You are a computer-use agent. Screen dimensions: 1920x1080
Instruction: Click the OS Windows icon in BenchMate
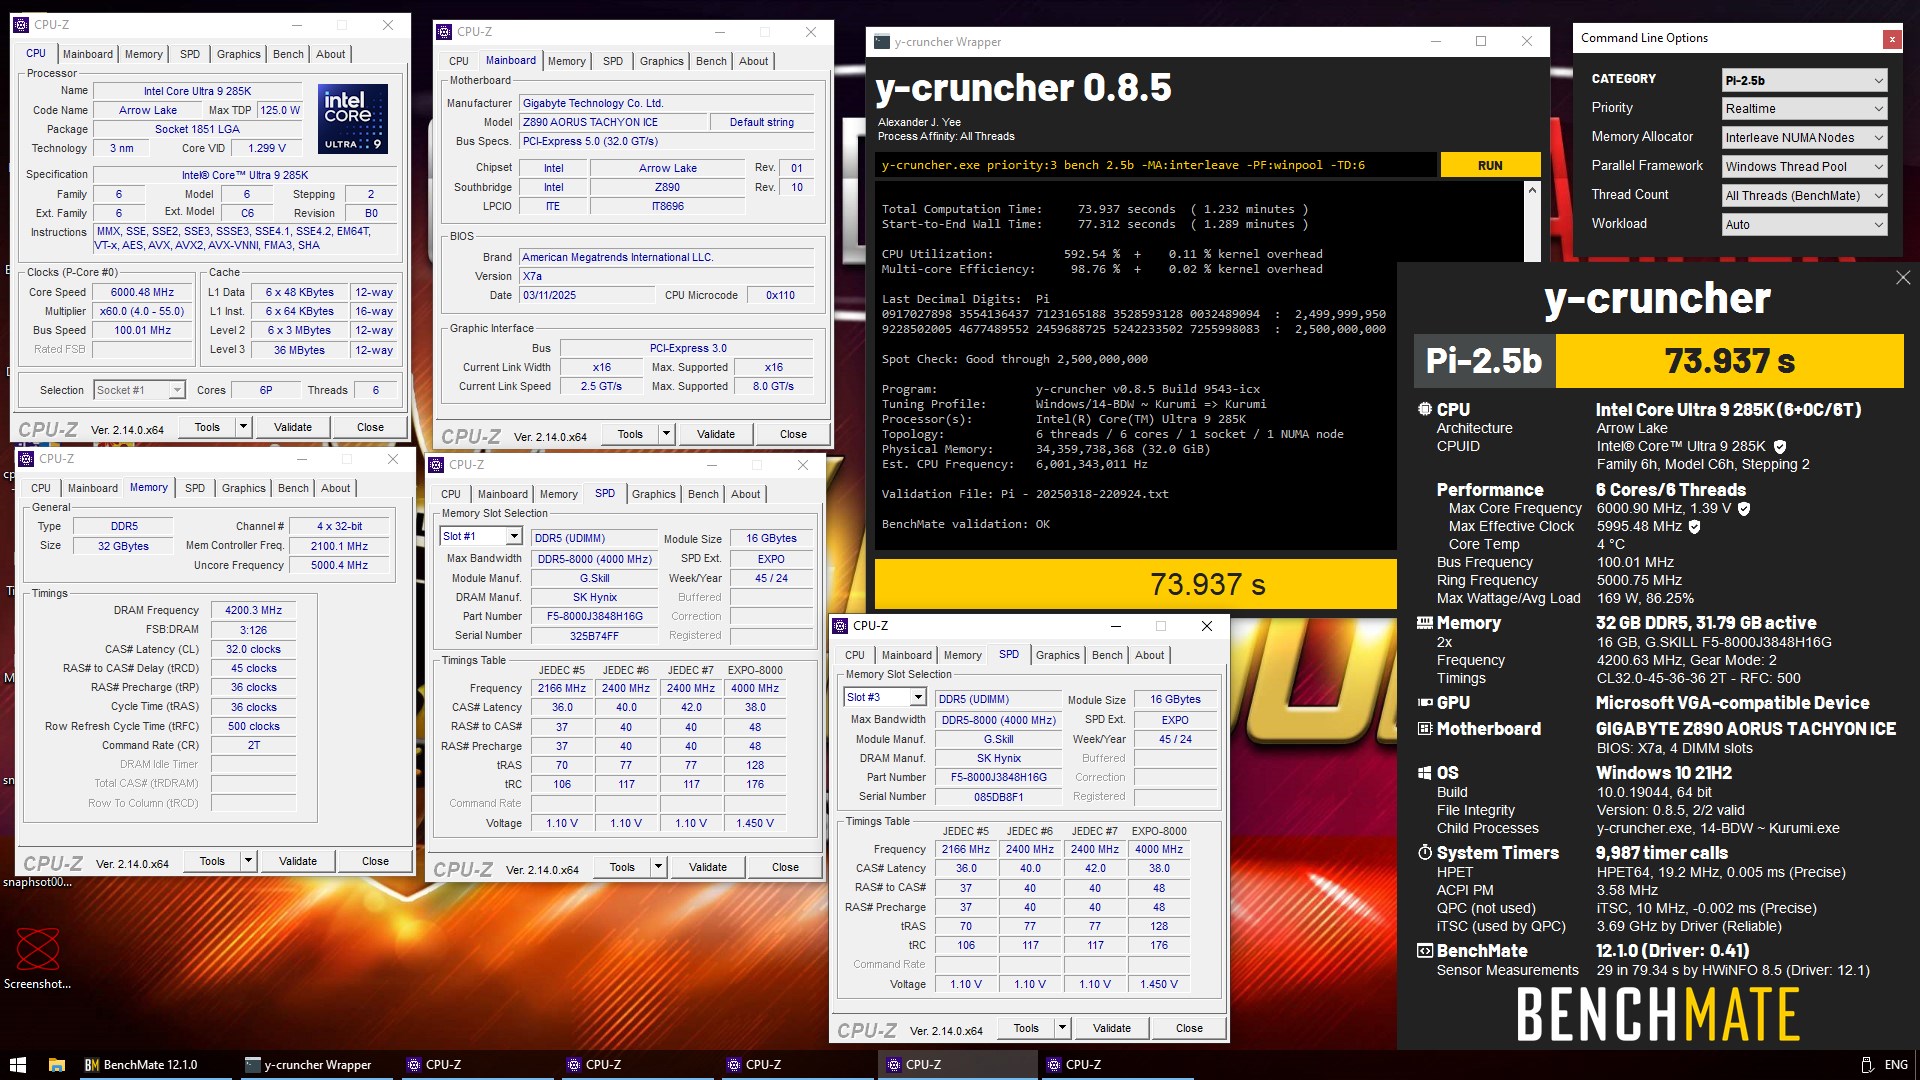(x=1425, y=773)
